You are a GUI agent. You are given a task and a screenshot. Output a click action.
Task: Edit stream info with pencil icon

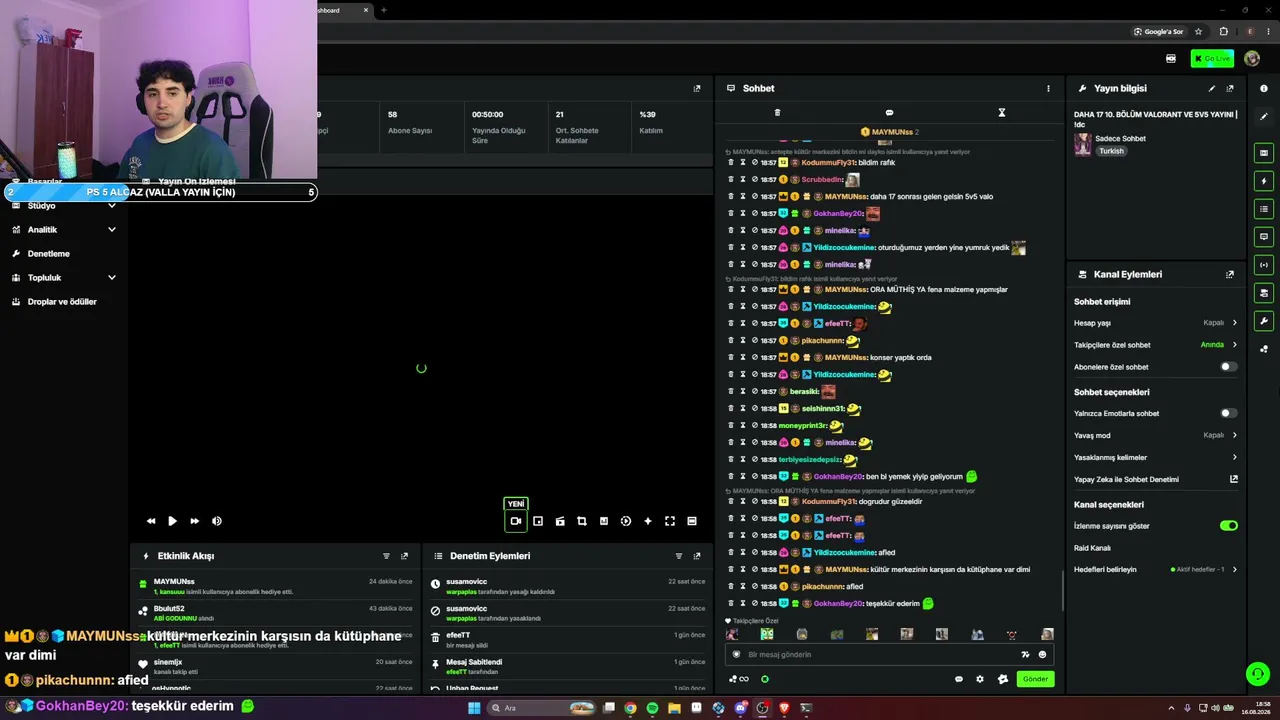pyautogui.click(x=1212, y=88)
